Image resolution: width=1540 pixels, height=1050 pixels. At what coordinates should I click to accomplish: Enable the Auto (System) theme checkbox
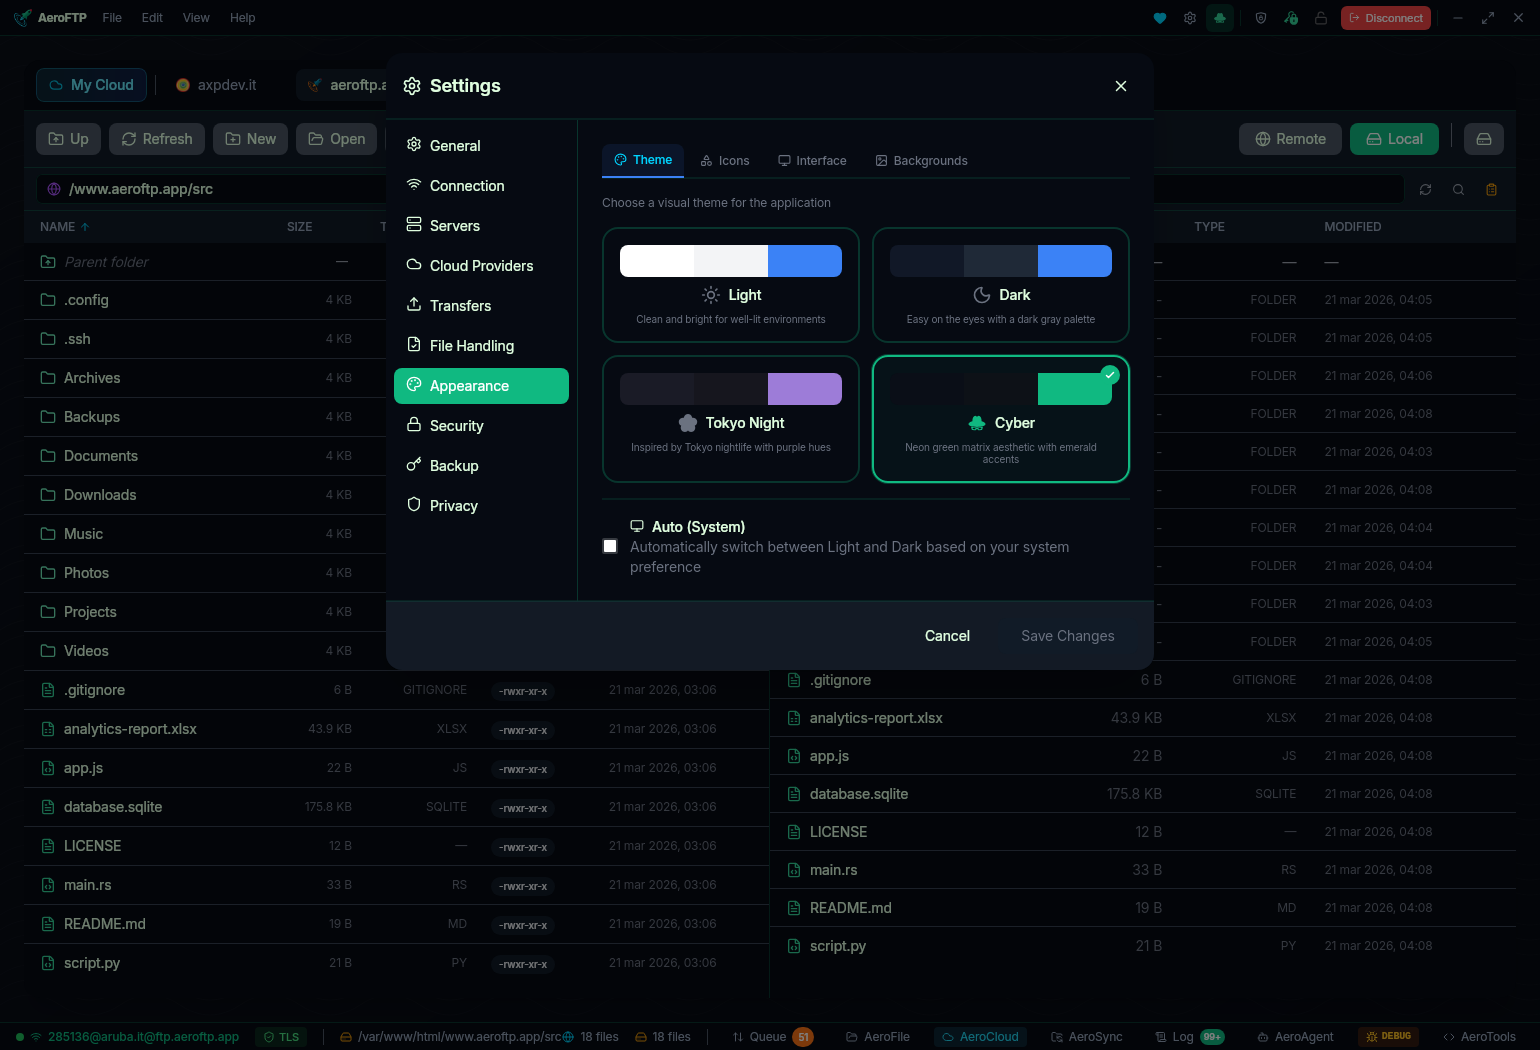(x=610, y=546)
